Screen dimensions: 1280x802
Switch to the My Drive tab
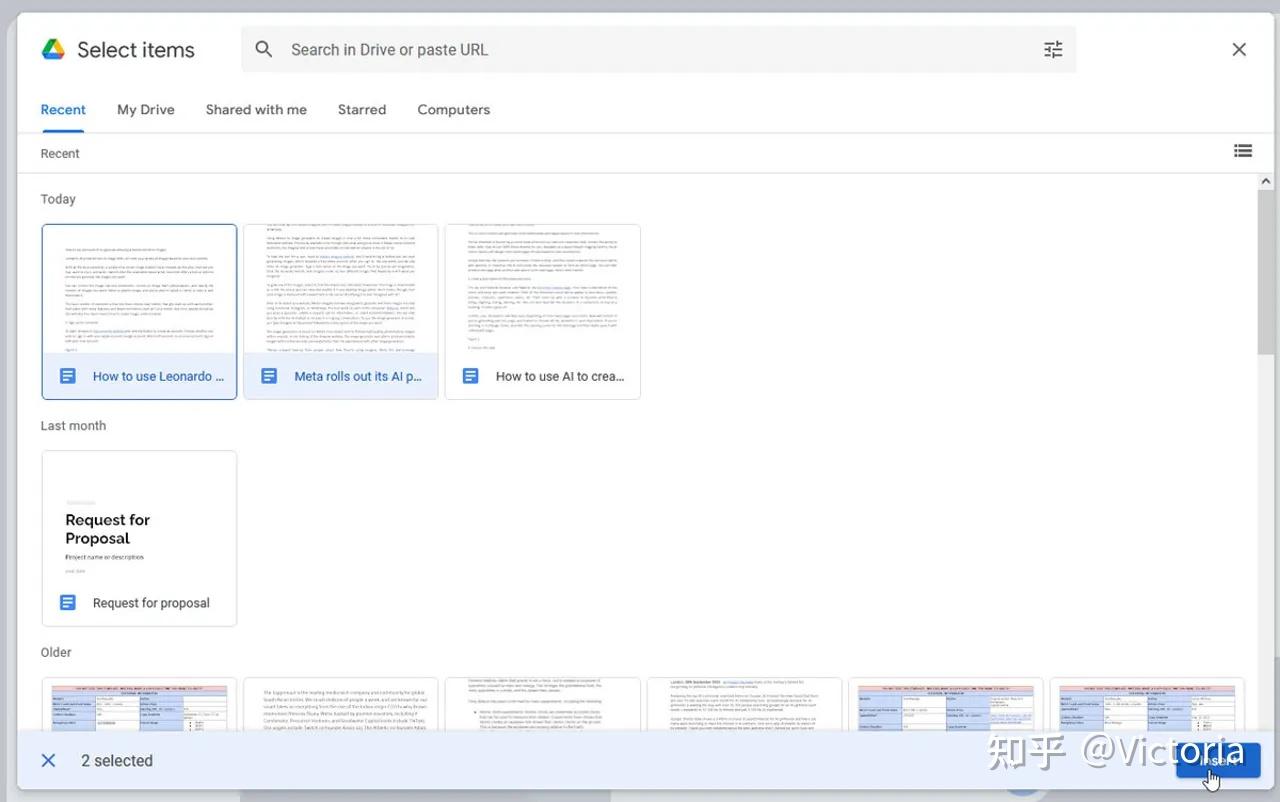coord(145,110)
